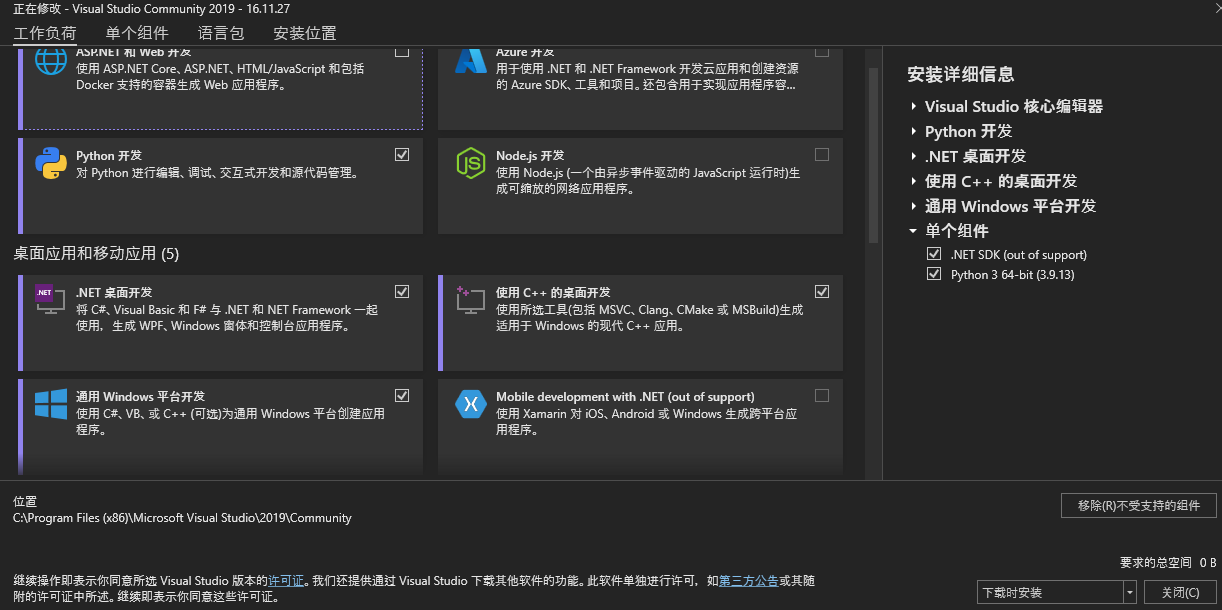Viewport: 1222px width, 610px height.
Task: Uncheck the Python 开发 workload checkbox
Action: click(x=402, y=155)
